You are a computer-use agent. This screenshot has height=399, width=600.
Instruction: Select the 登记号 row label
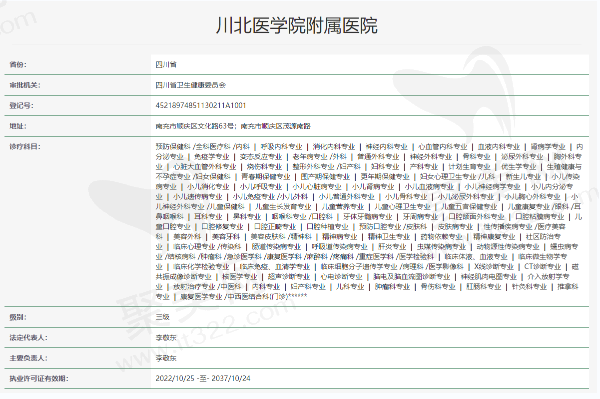tap(21, 105)
